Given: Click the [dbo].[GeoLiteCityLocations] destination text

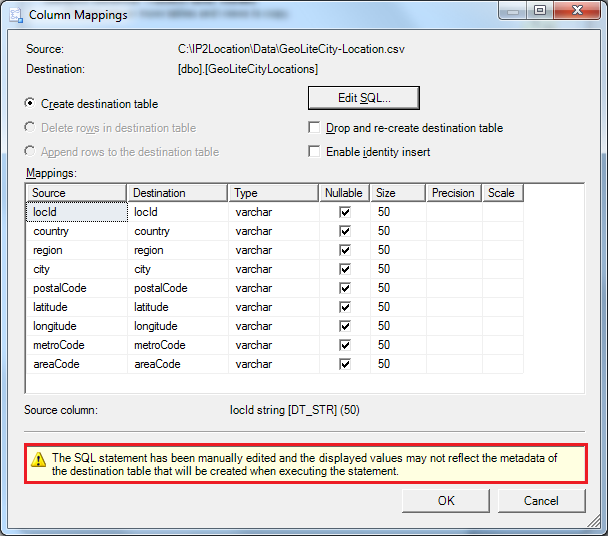Looking at the screenshot, I should (x=248, y=69).
